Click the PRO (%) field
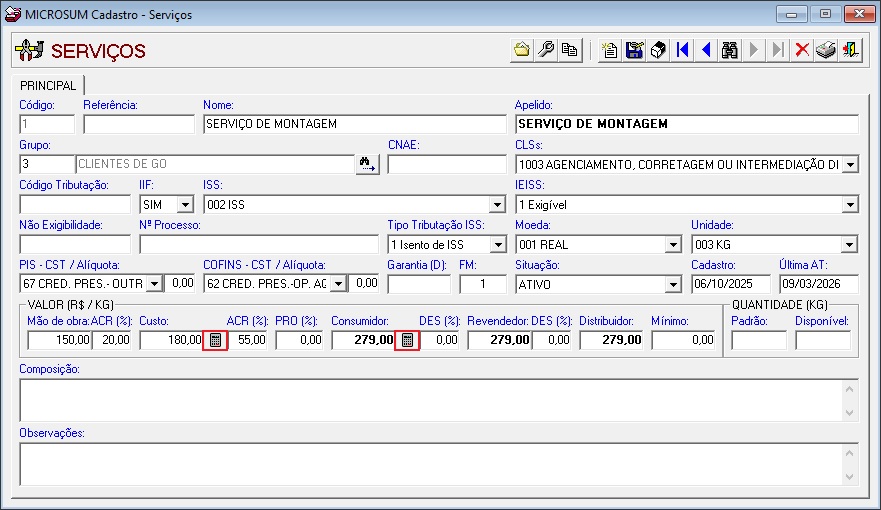Viewport: 881px width, 510px height. (x=299, y=340)
